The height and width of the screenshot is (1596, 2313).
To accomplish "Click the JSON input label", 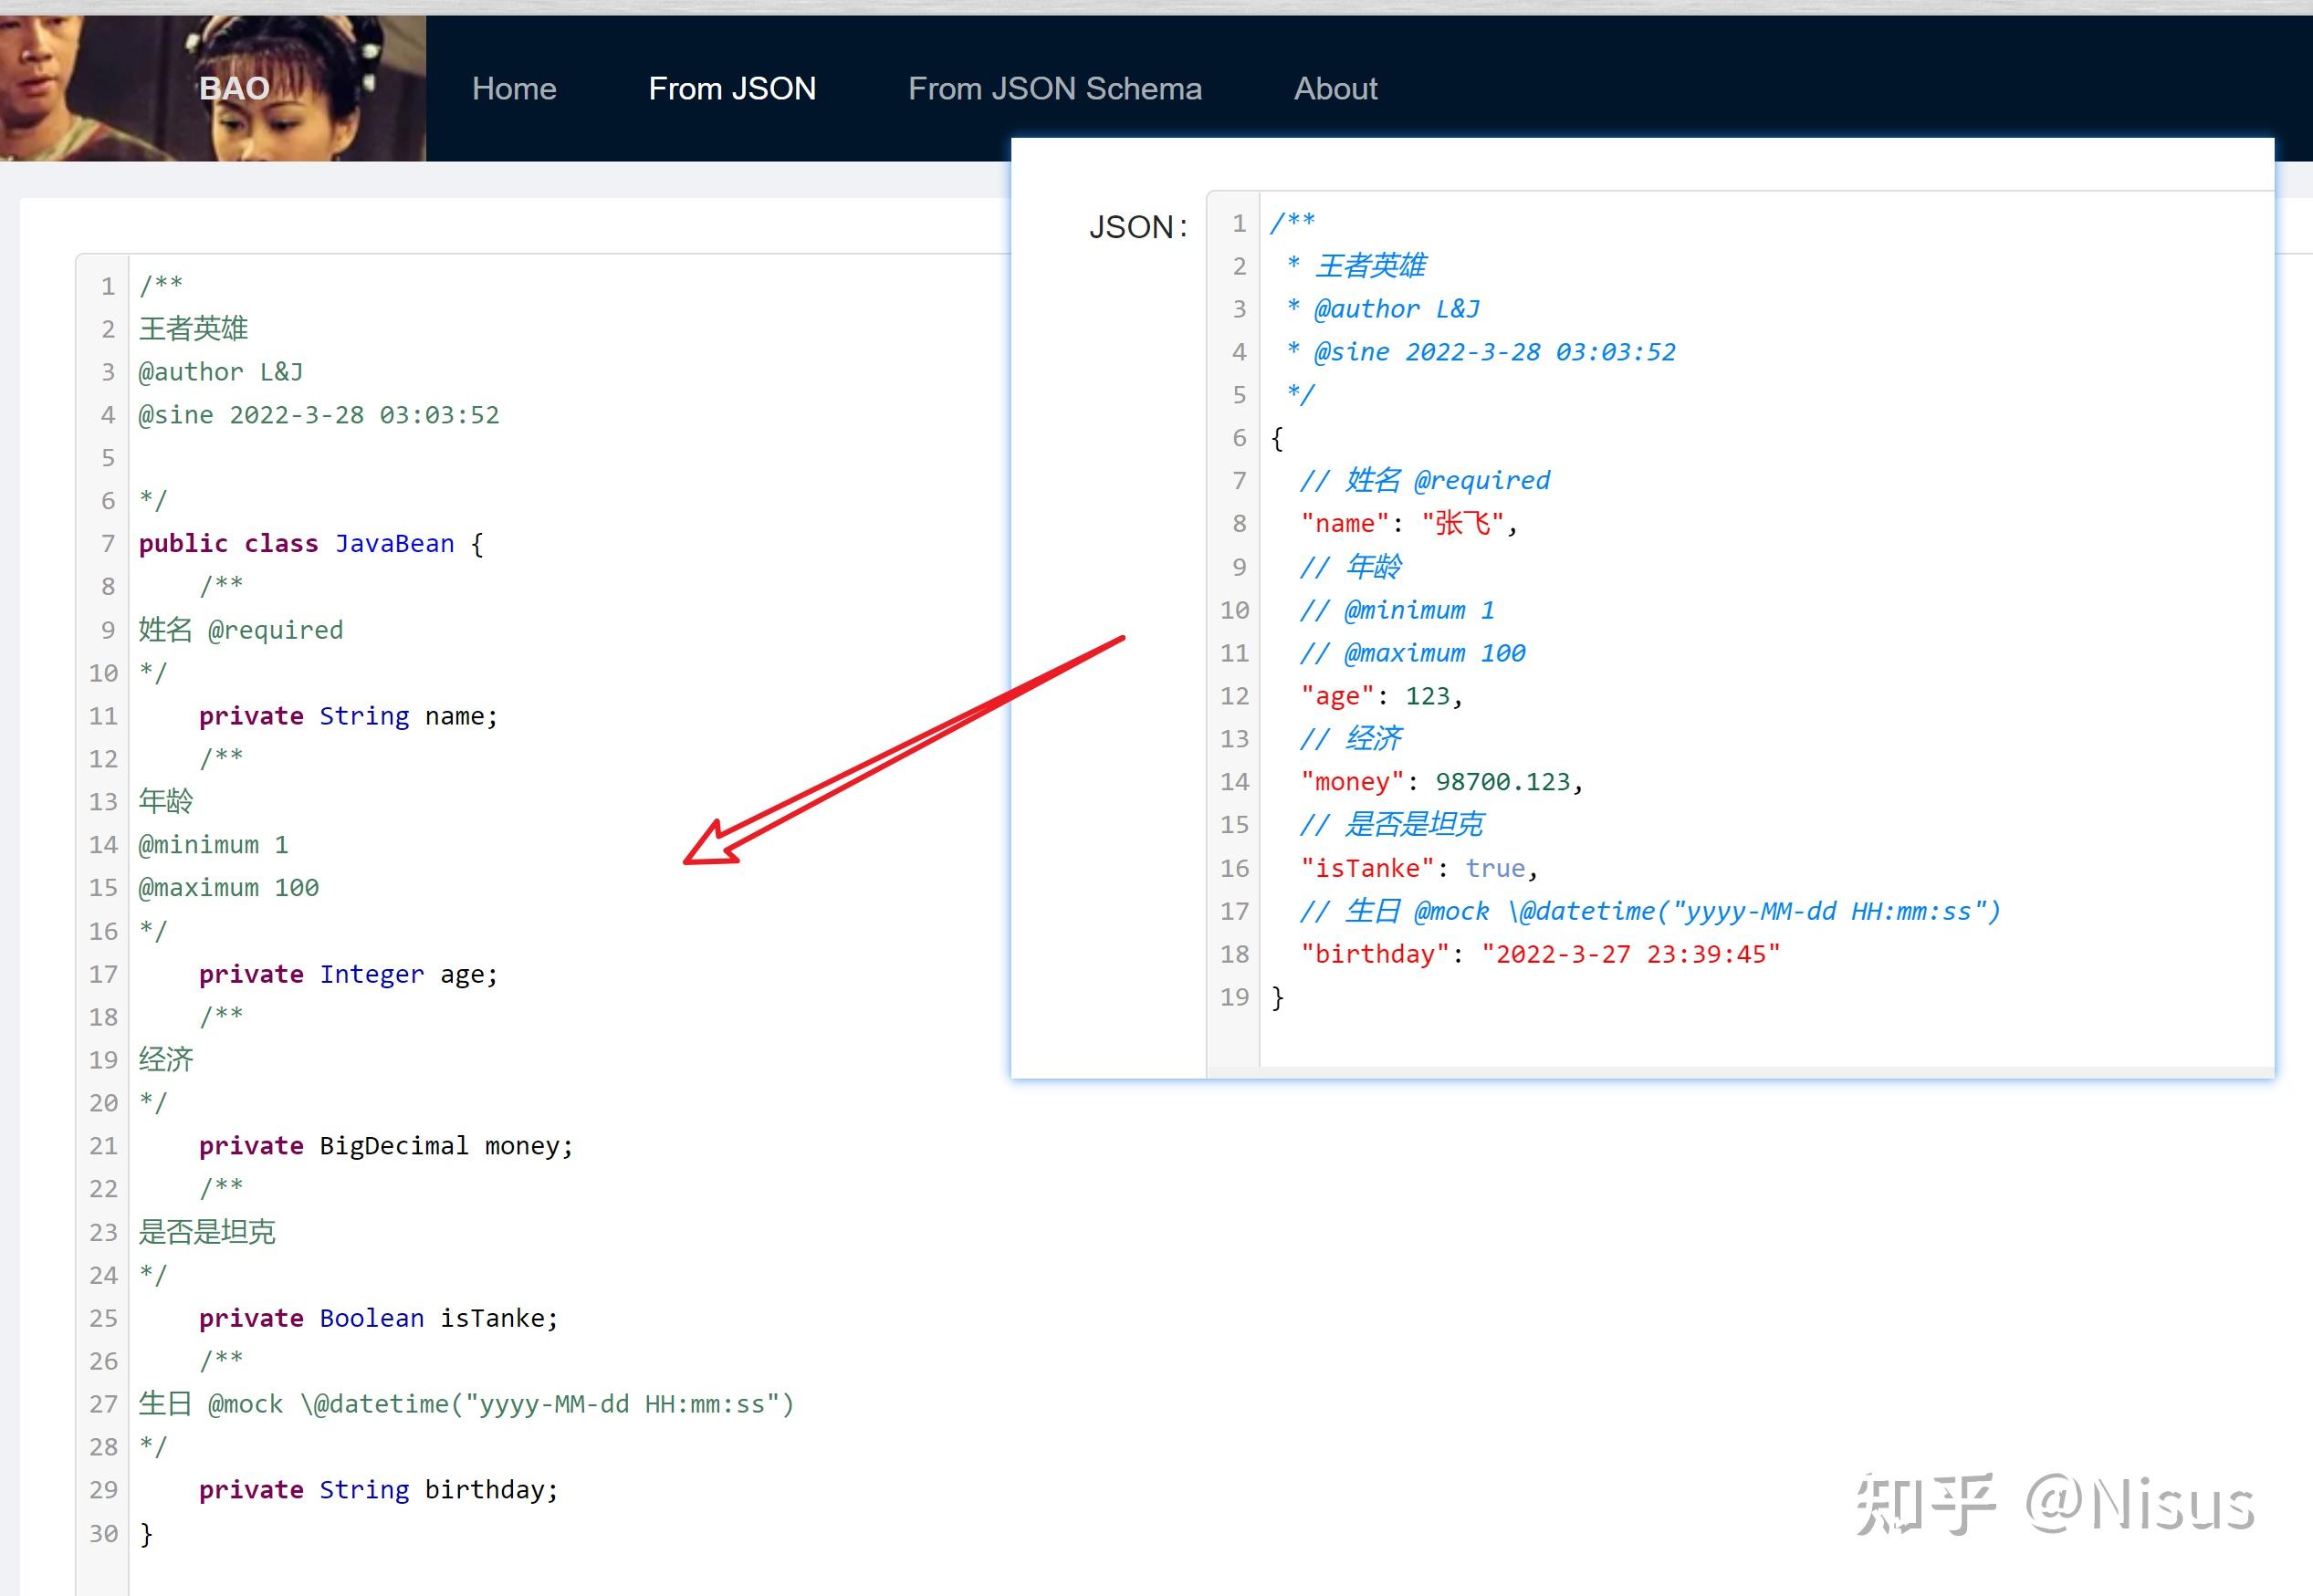I will tap(1138, 227).
